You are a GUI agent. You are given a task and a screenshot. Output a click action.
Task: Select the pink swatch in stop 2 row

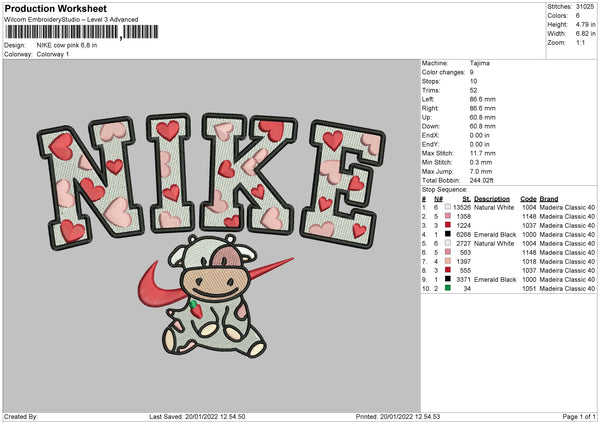448,216
